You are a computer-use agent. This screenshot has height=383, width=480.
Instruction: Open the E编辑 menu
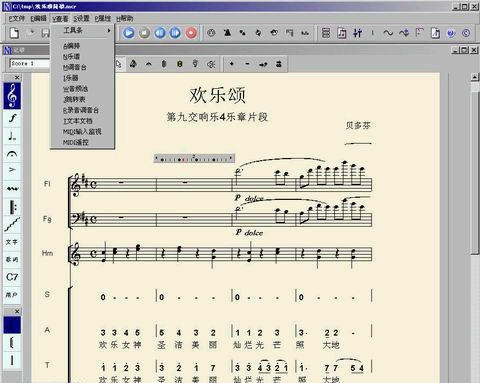38,18
